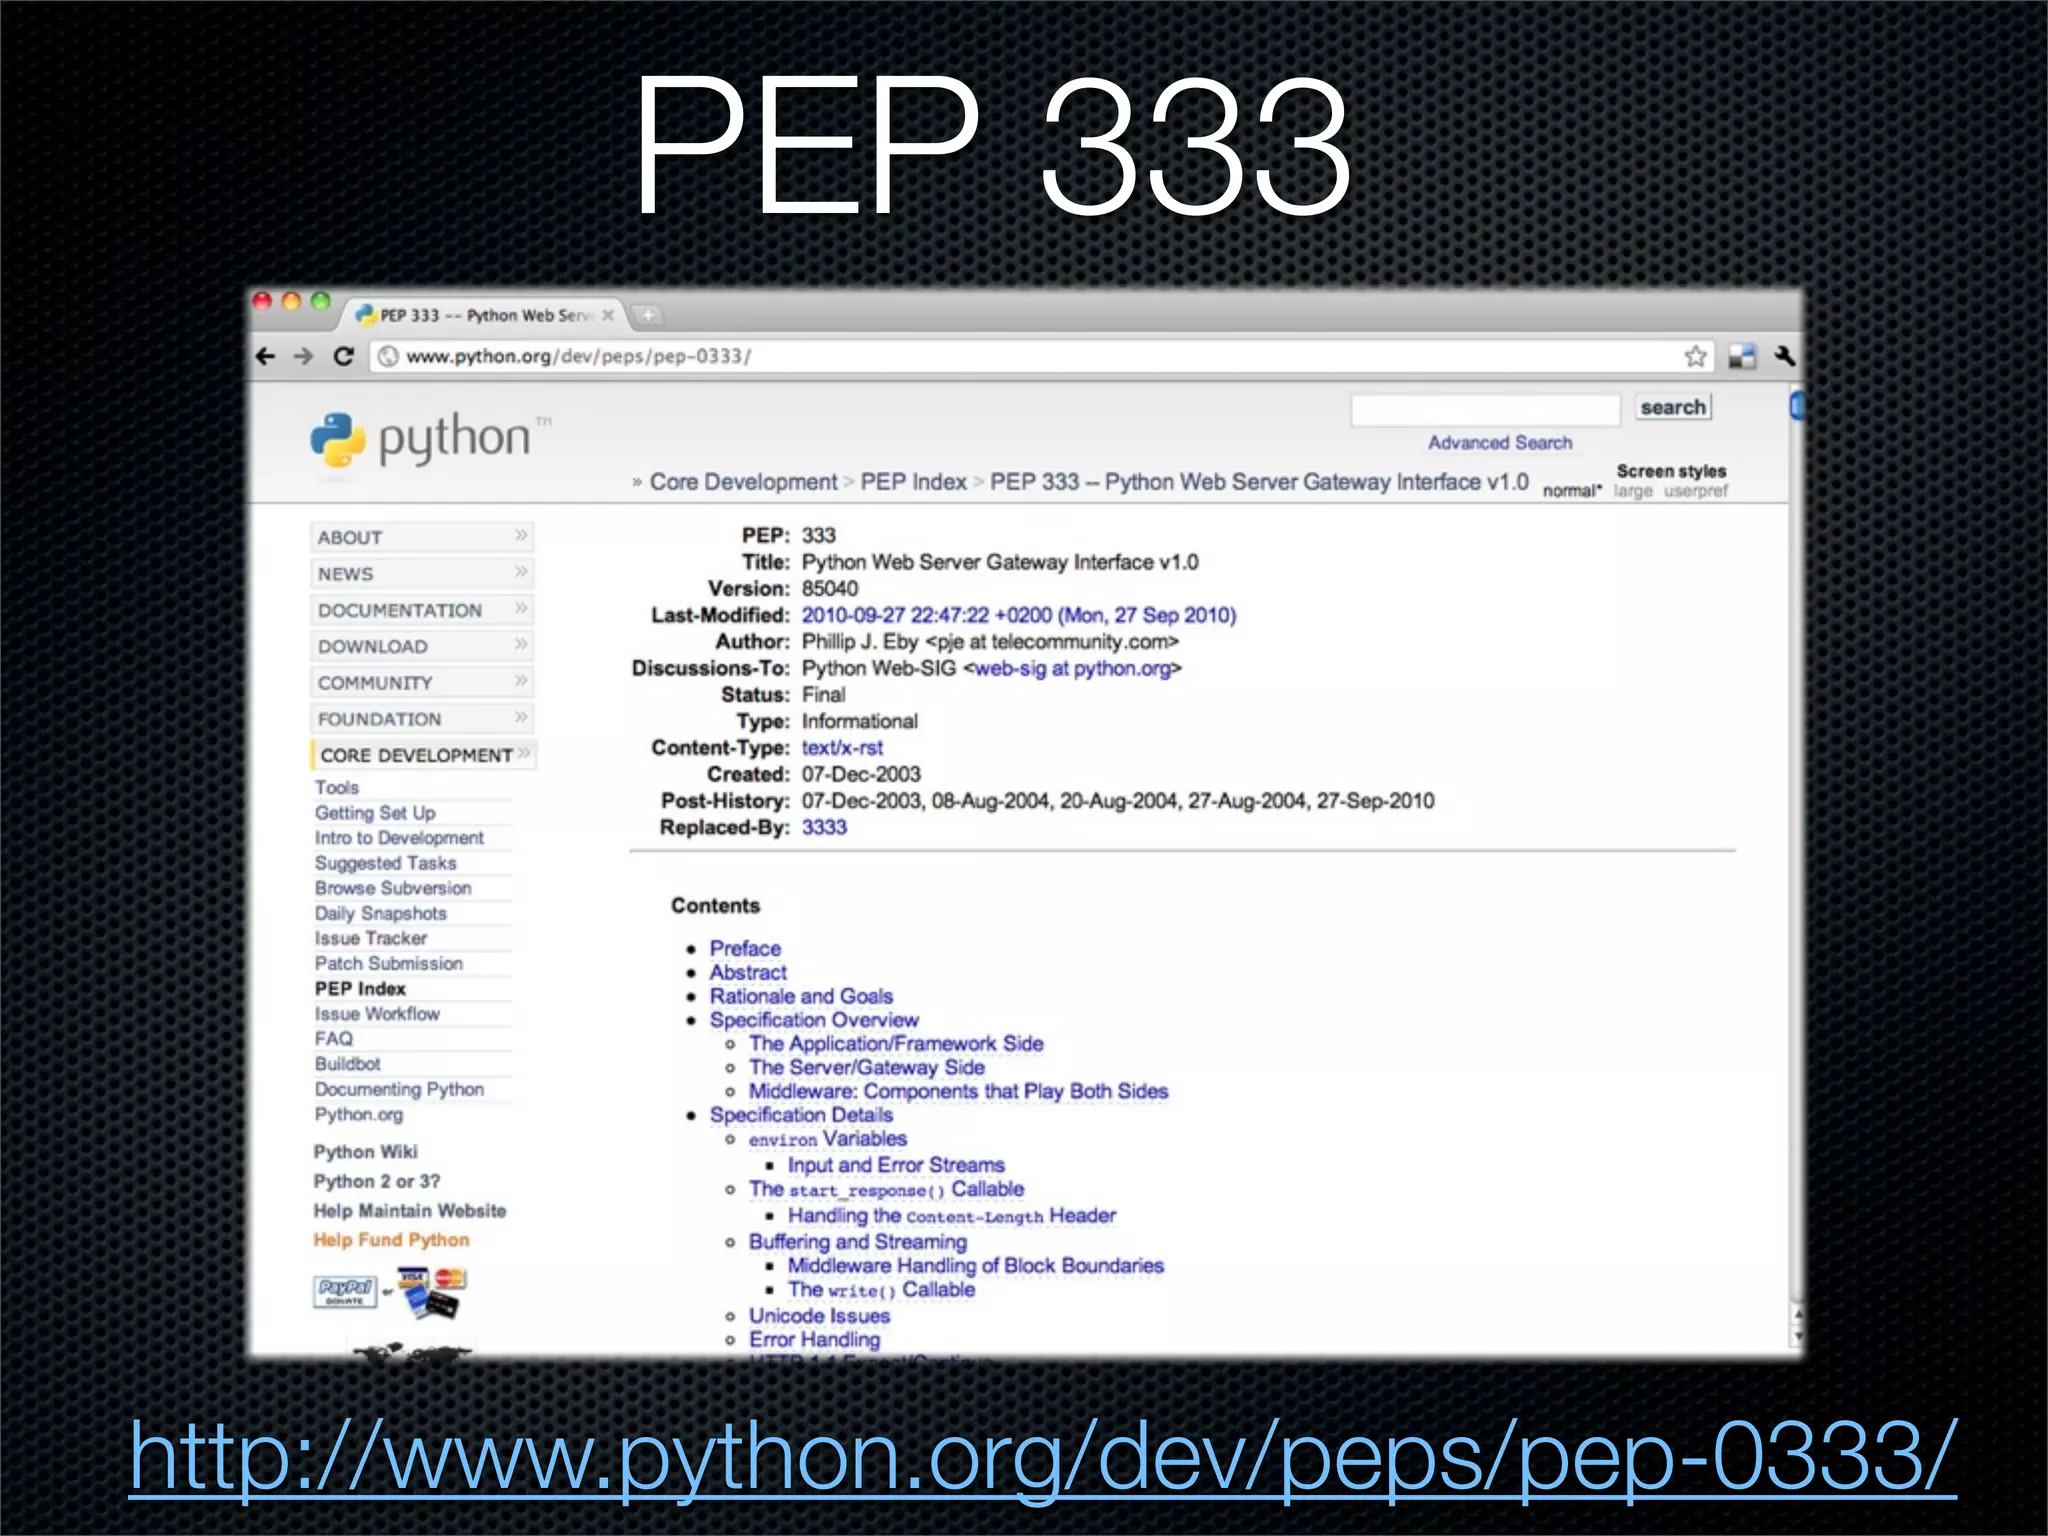2048x1536 pixels.
Task: Click the browser forward arrow
Action: (303, 356)
